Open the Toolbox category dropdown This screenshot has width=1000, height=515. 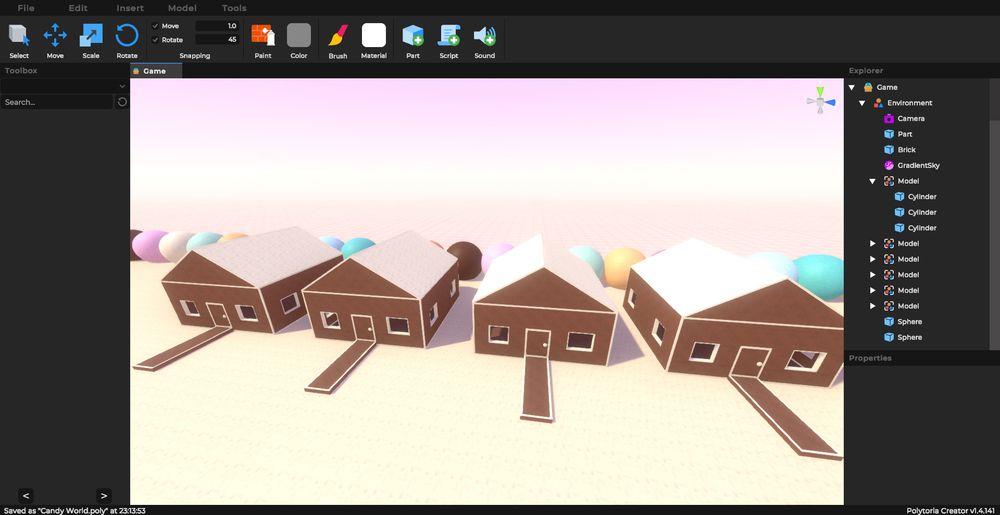pyautogui.click(x=64, y=86)
